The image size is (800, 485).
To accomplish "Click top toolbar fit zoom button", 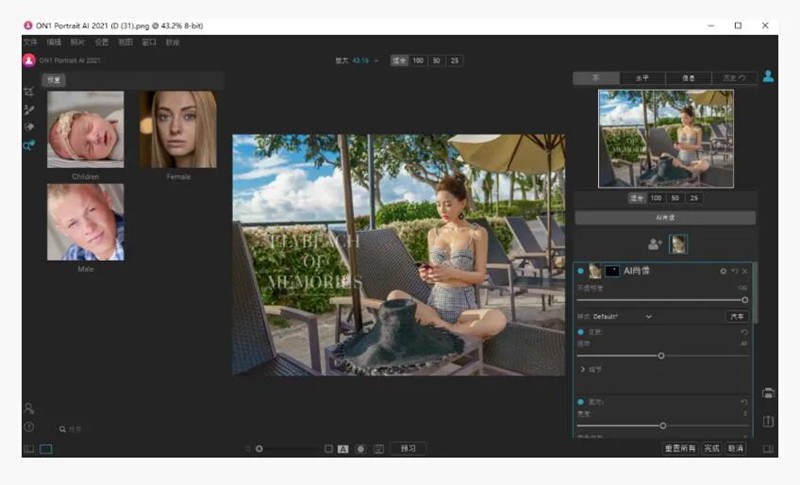I will point(399,61).
